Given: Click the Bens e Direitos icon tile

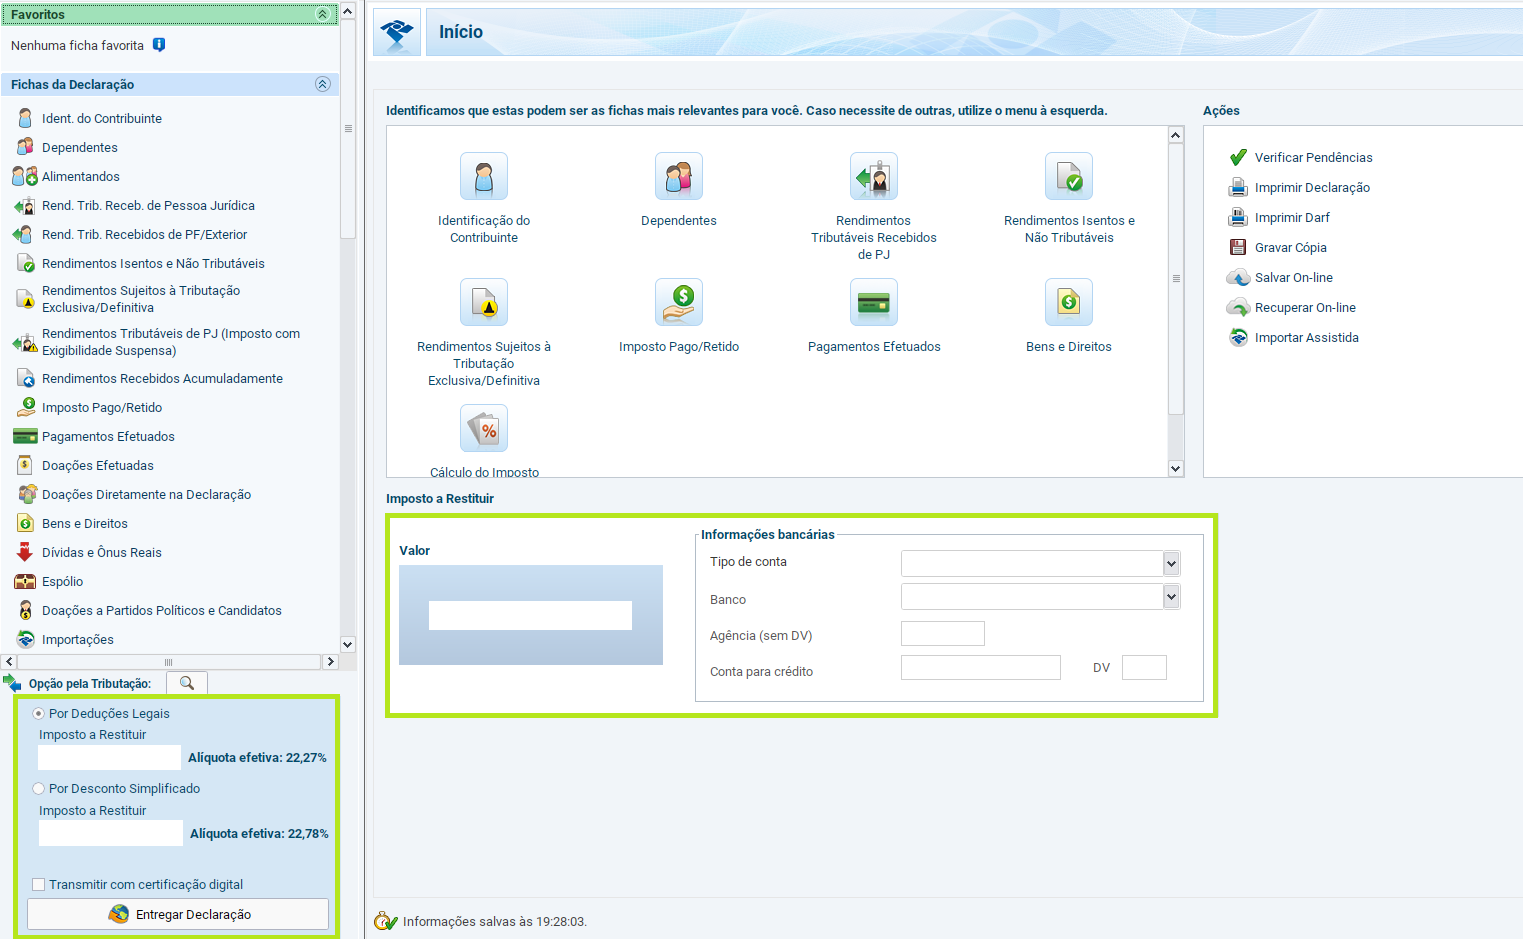Looking at the screenshot, I should 1068,302.
